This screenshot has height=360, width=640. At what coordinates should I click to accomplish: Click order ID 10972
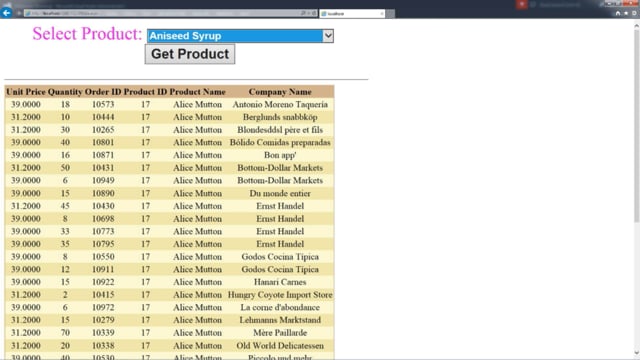[x=103, y=307]
